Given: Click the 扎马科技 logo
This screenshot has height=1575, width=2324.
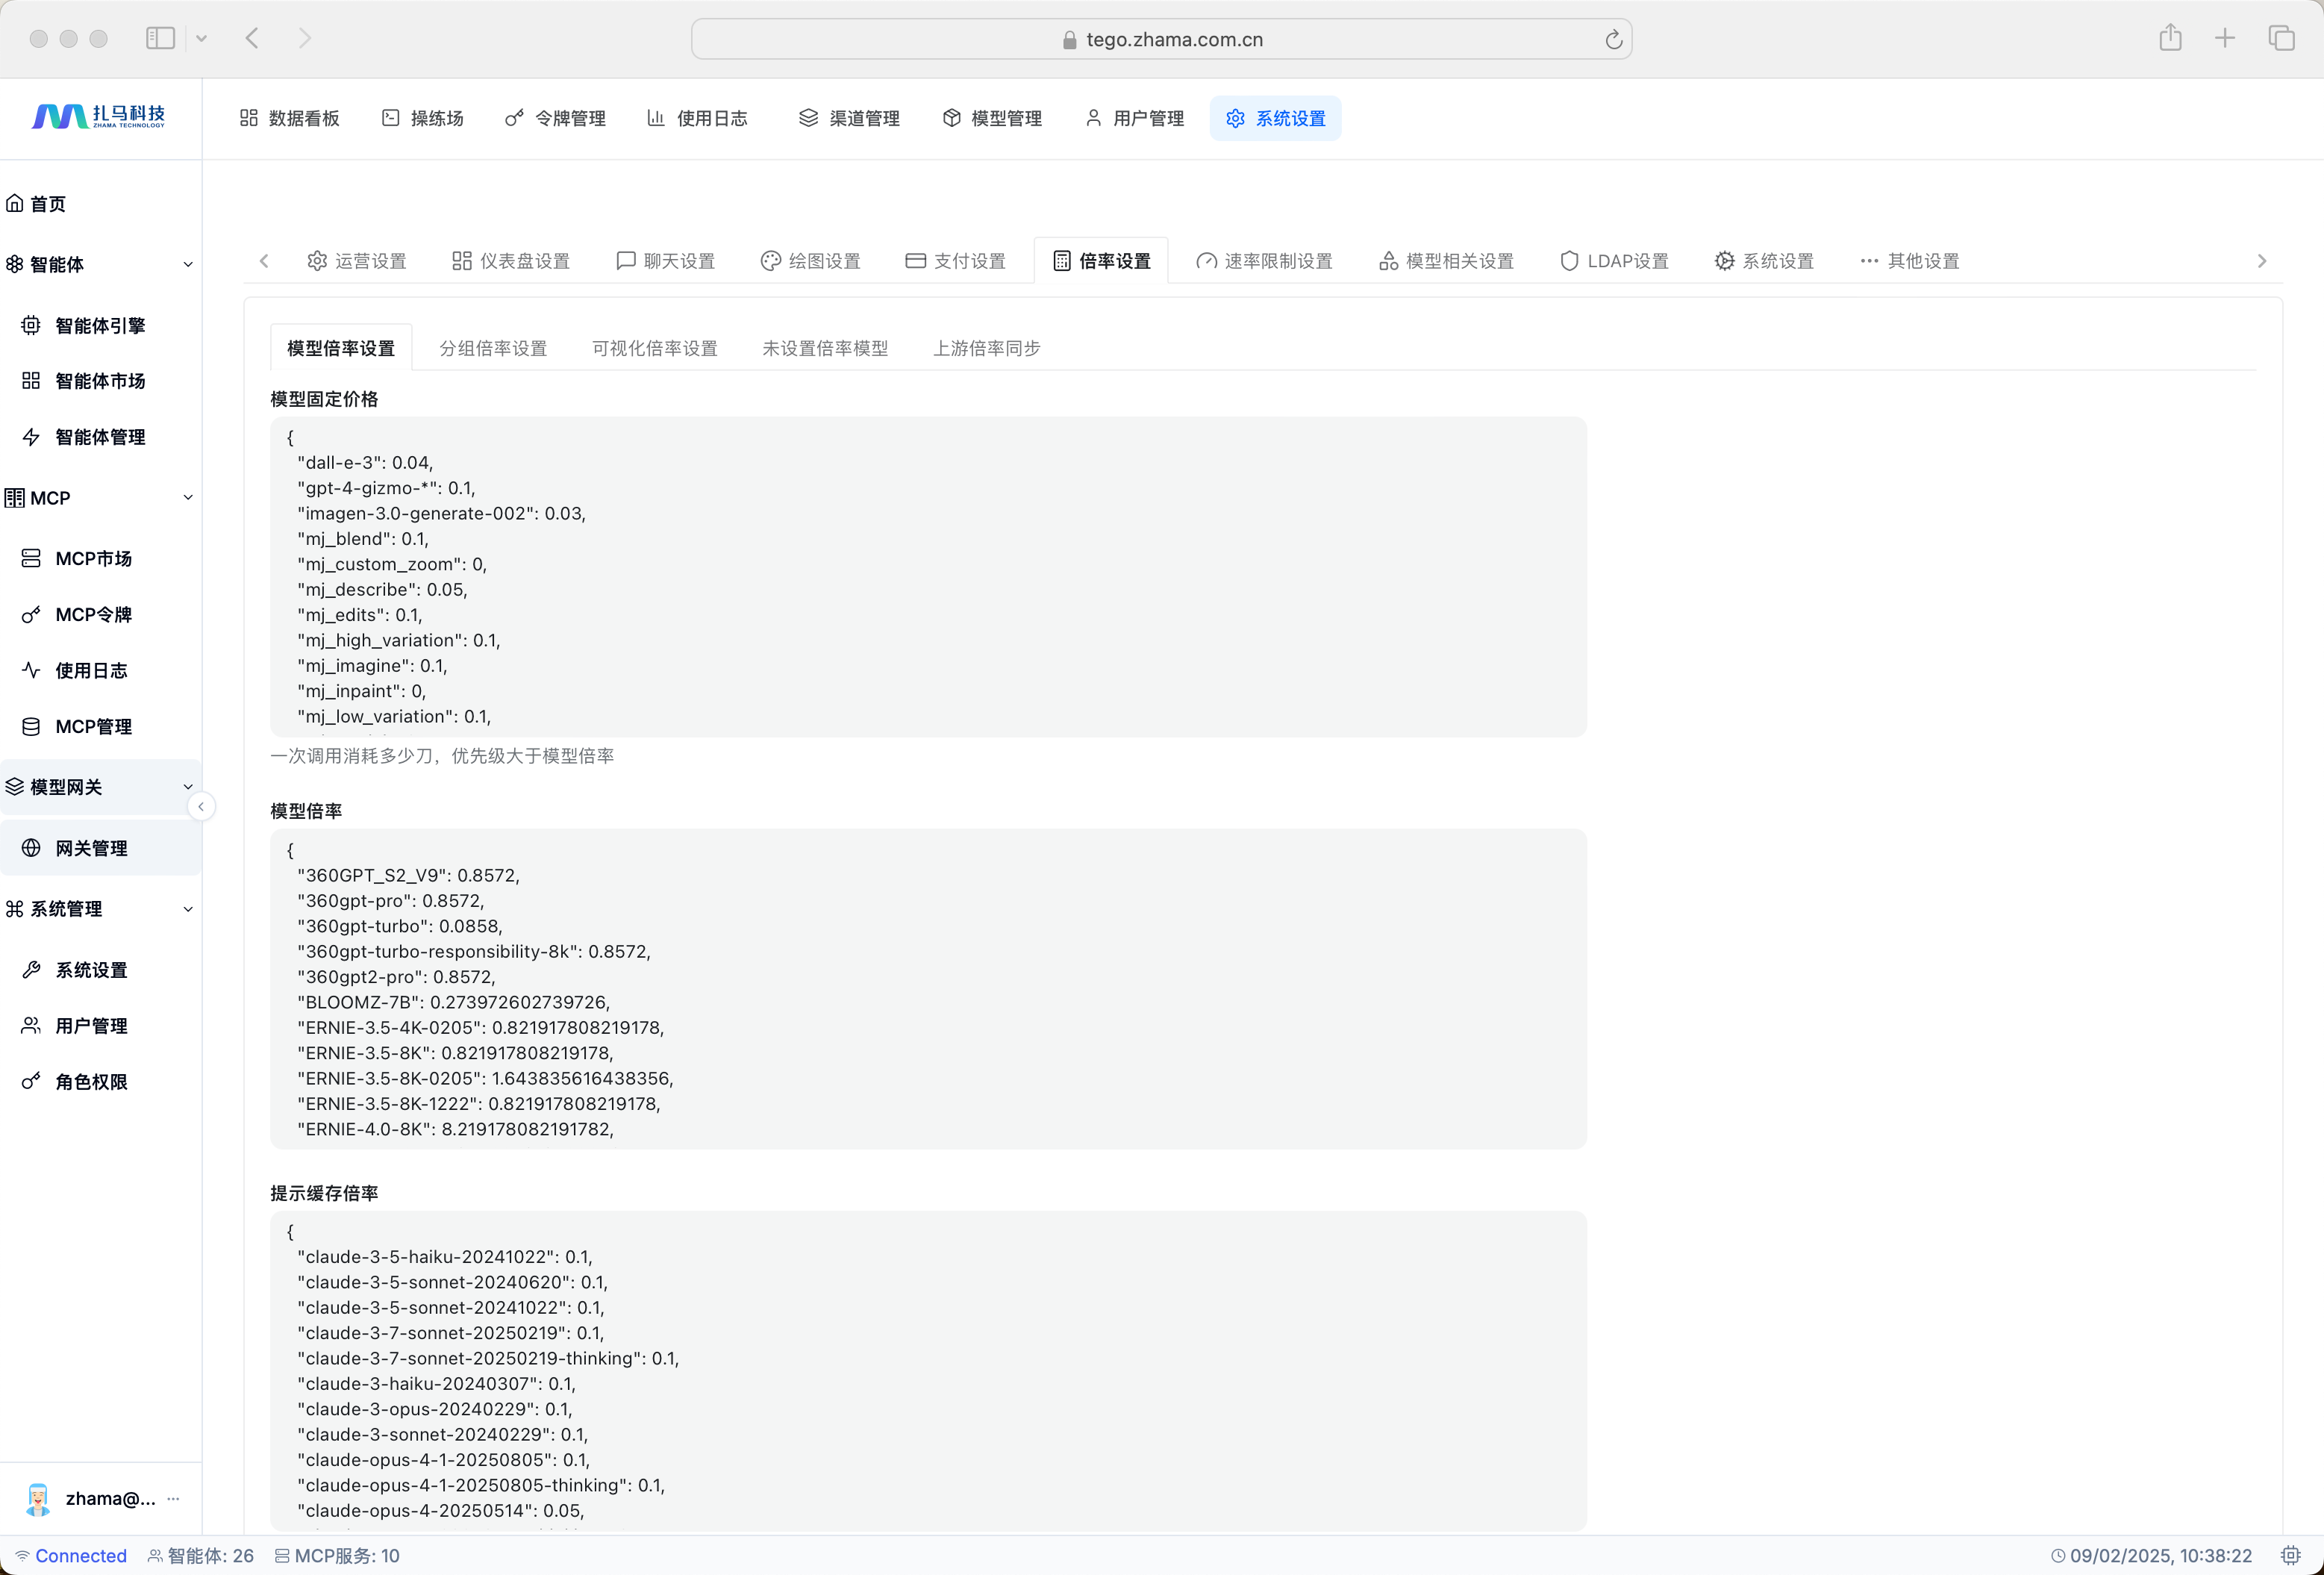Looking at the screenshot, I should point(99,117).
